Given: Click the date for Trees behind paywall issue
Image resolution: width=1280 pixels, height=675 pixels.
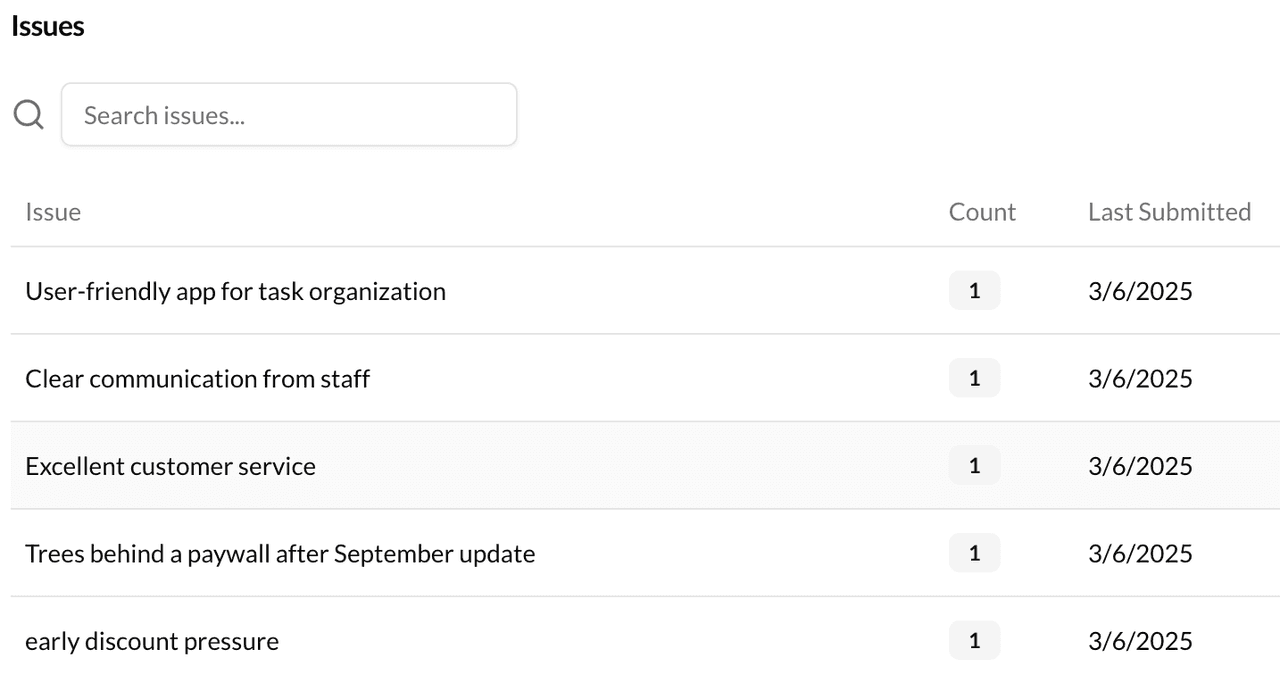Looking at the screenshot, I should 1140,553.
